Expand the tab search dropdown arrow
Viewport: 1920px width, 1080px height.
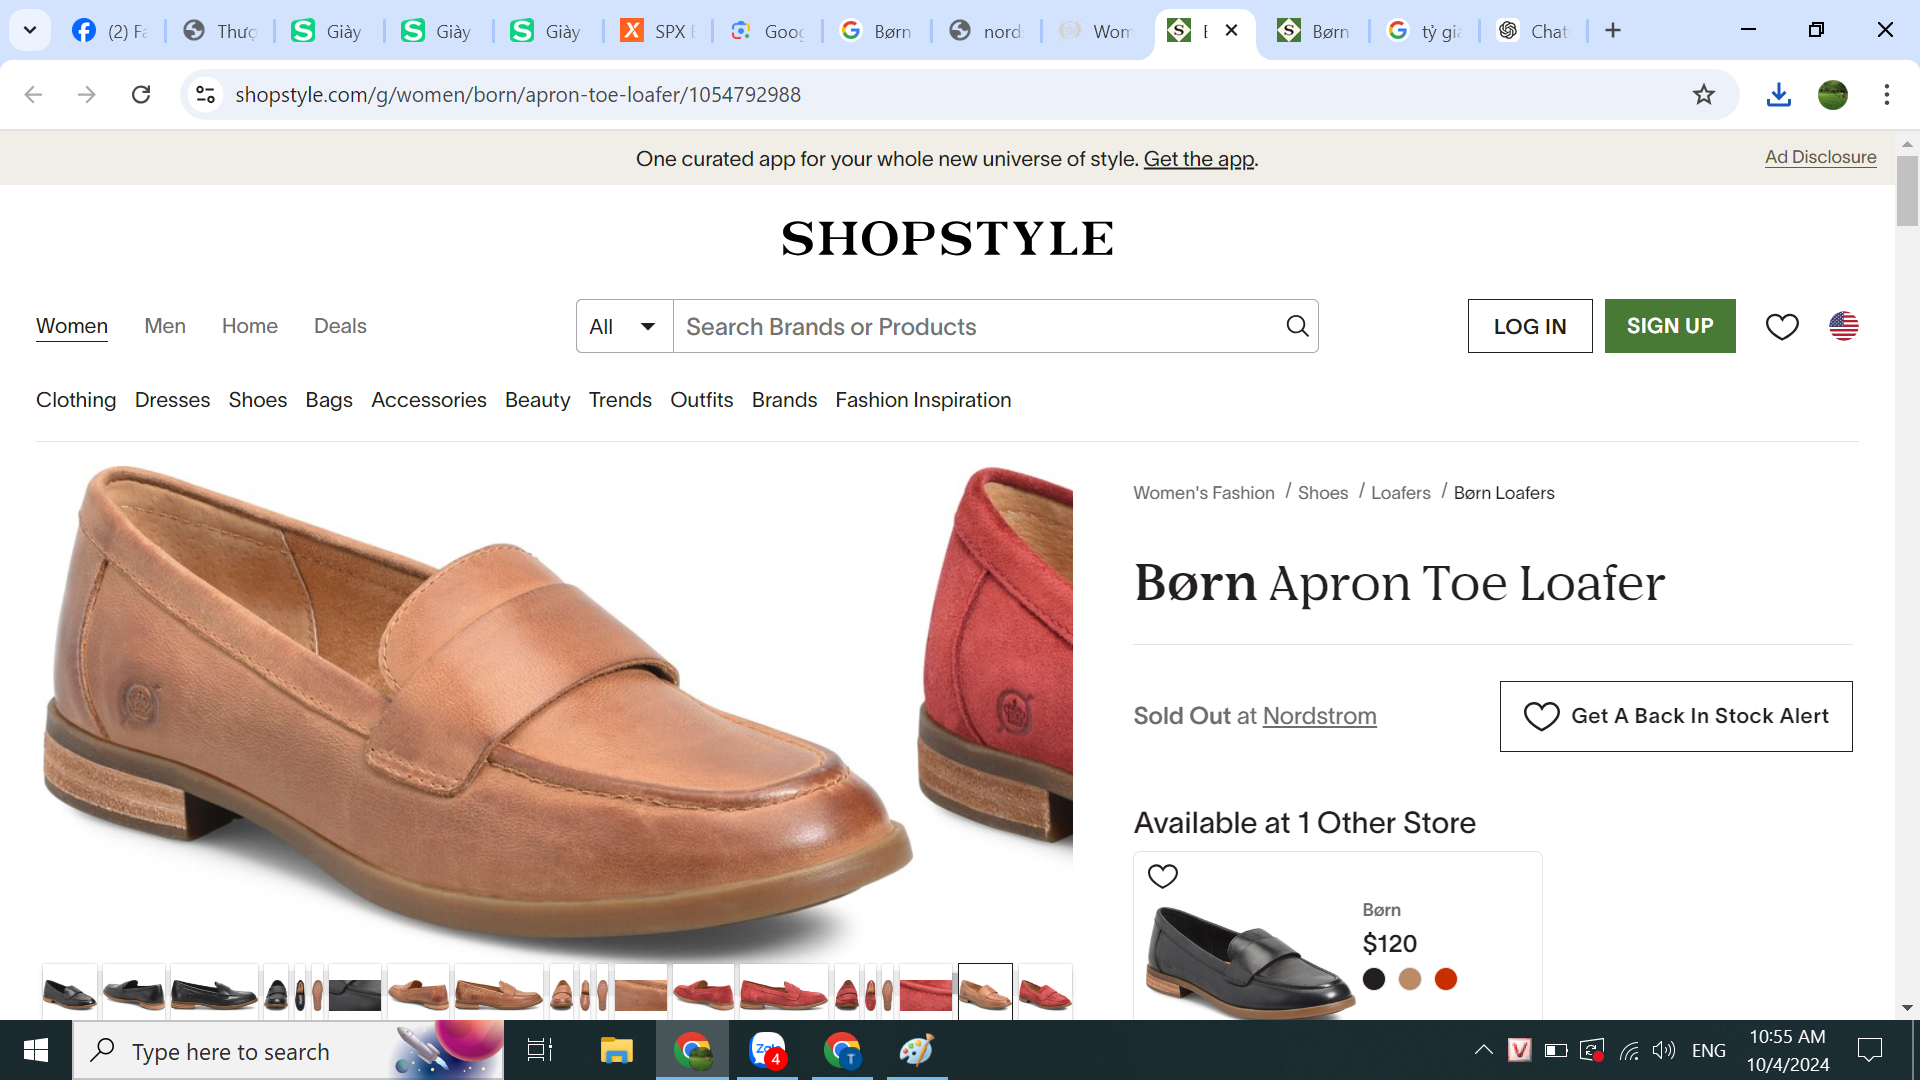30,30
